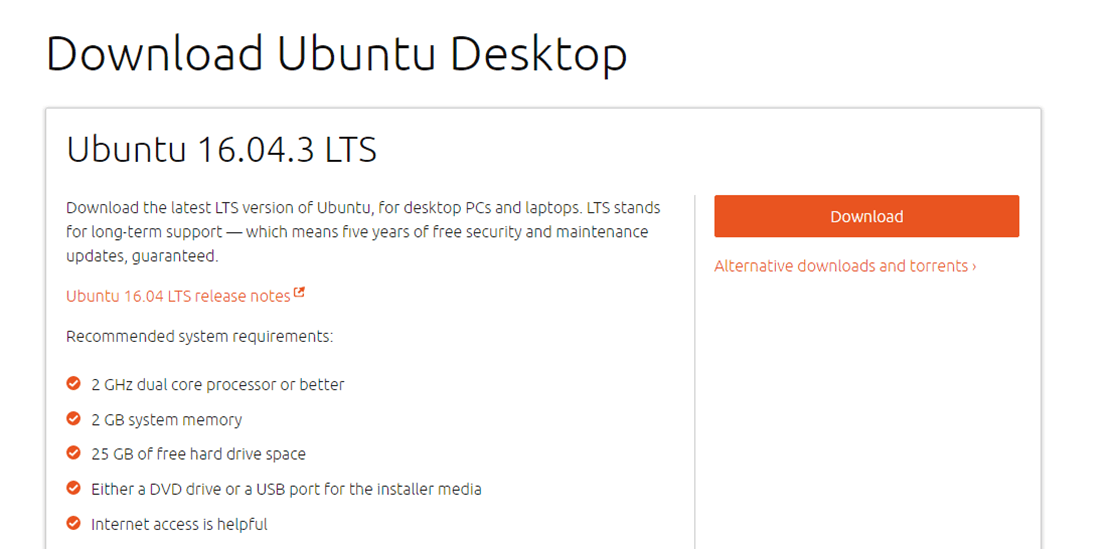Click the external link icon beside release notes
The height and width of the screenshot is (549, 1115).
coord(299,294)
